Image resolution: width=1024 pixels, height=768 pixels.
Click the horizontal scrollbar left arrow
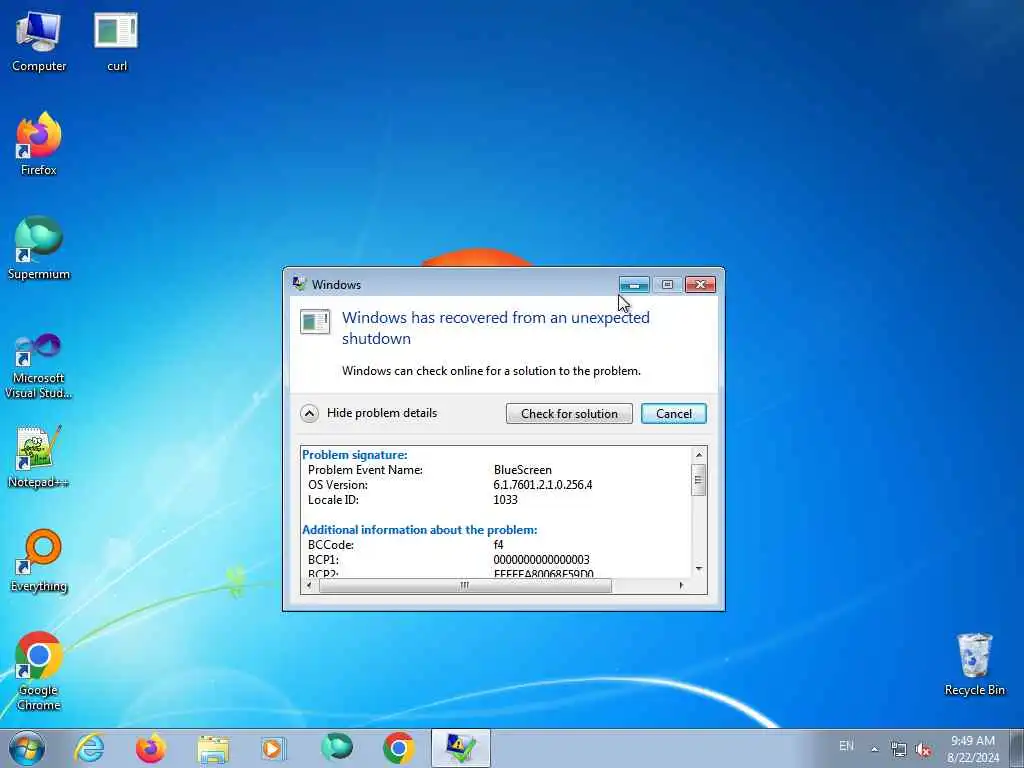click(309, 586)
